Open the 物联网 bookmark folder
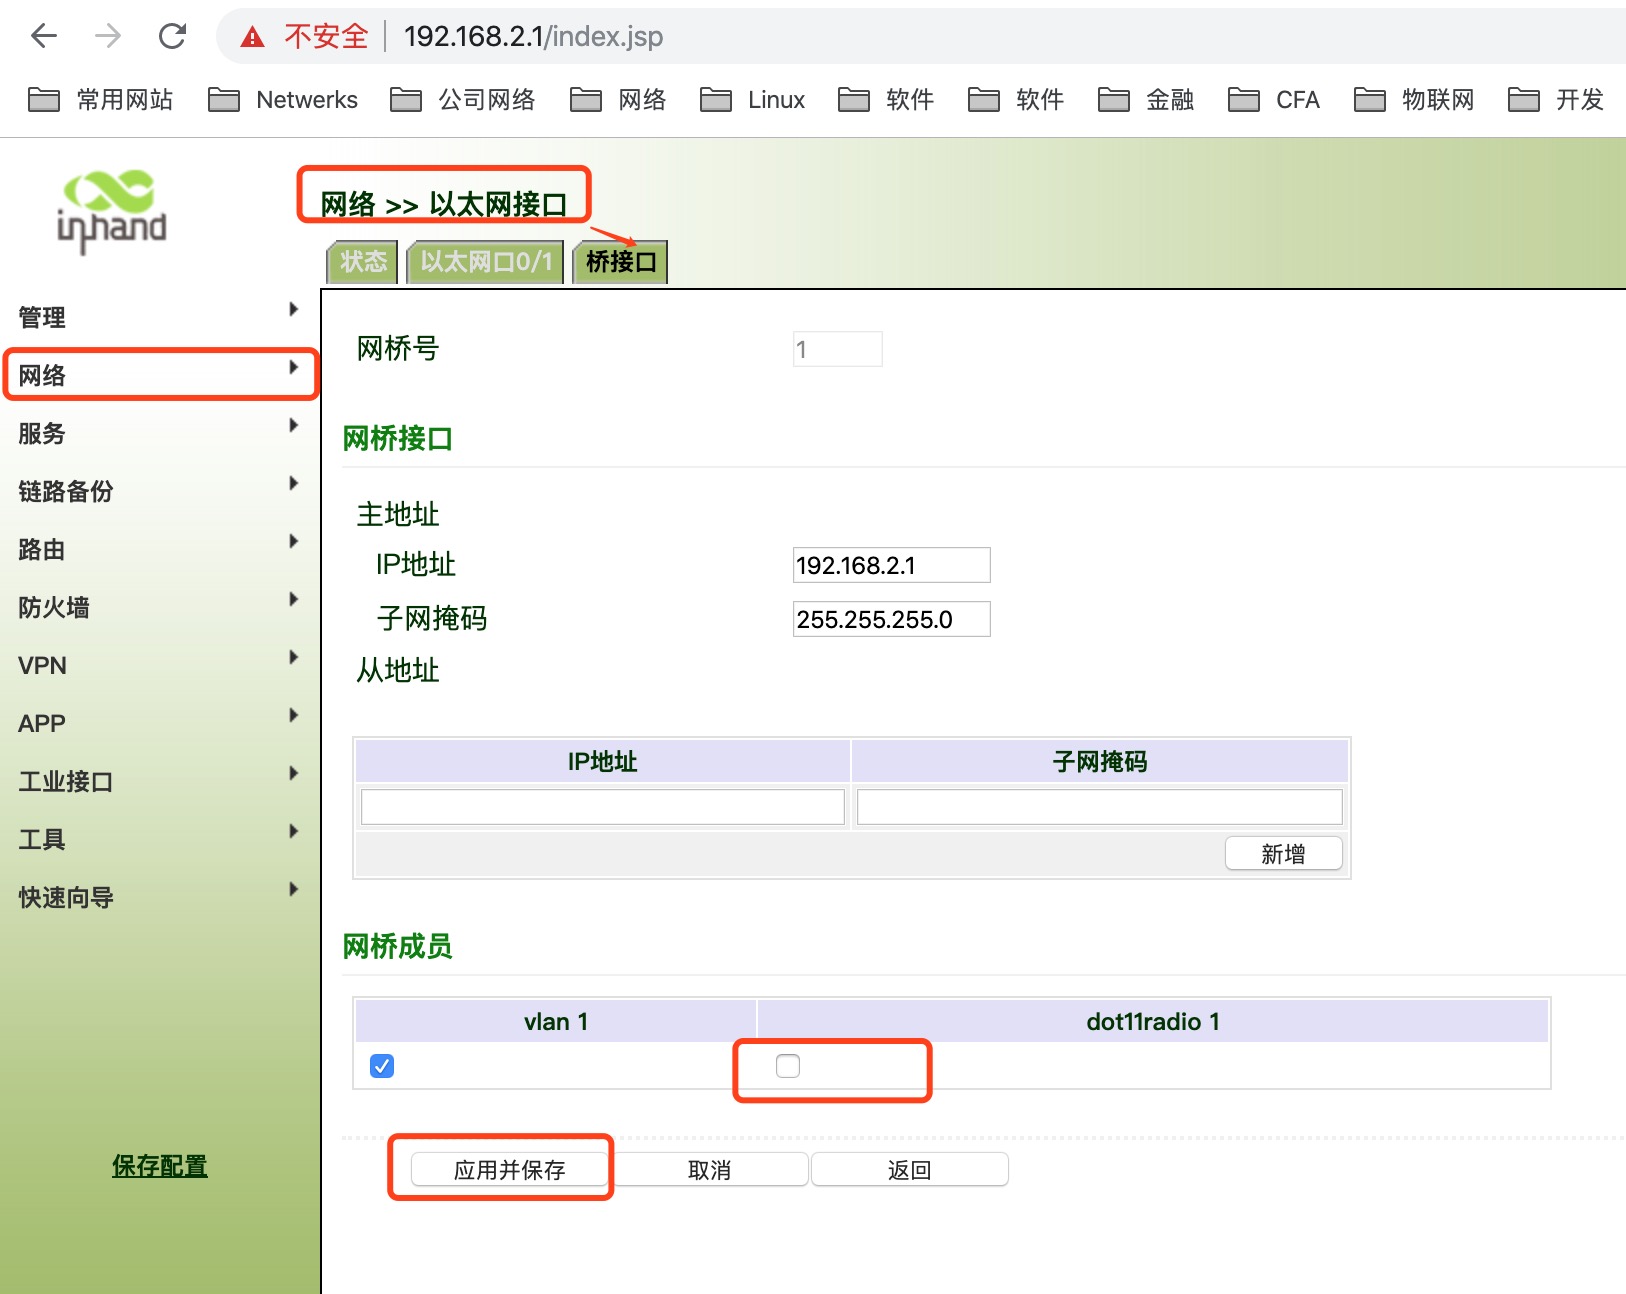This screenshot has width=1626, height=1294. 1414,100
